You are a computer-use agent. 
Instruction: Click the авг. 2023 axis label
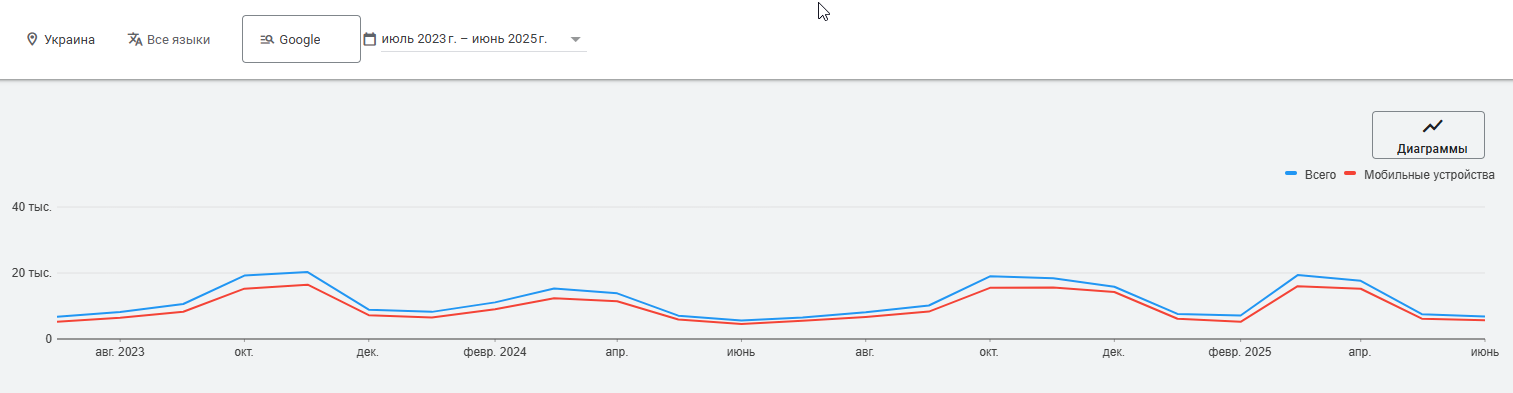pos(119,352)
